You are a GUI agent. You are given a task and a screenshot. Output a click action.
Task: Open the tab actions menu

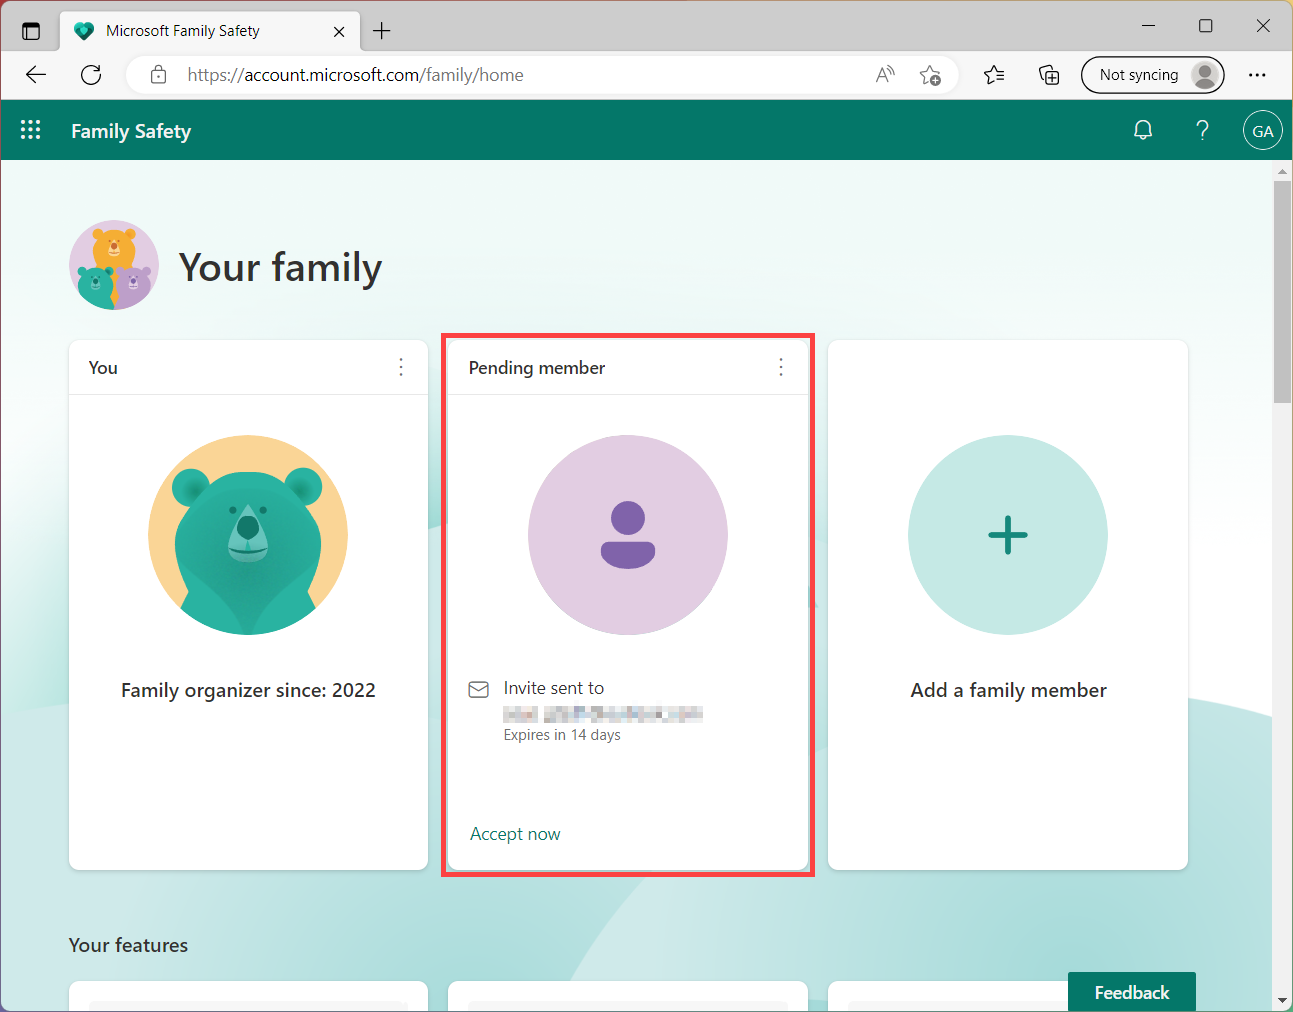(31, 31)
